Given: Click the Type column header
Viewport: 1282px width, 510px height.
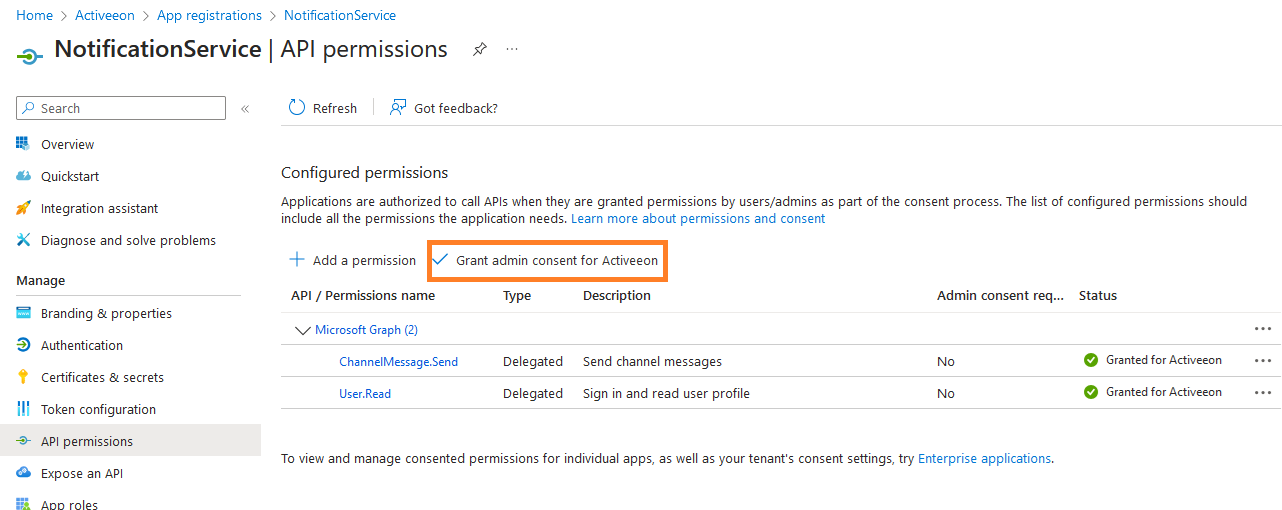Looking at the screenshot, I should point(517,295).
